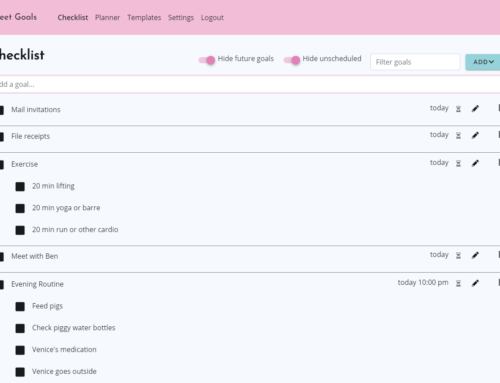Check off the Mail invitations goal
This screenshot has height=383, width=500.
[2, 110]
